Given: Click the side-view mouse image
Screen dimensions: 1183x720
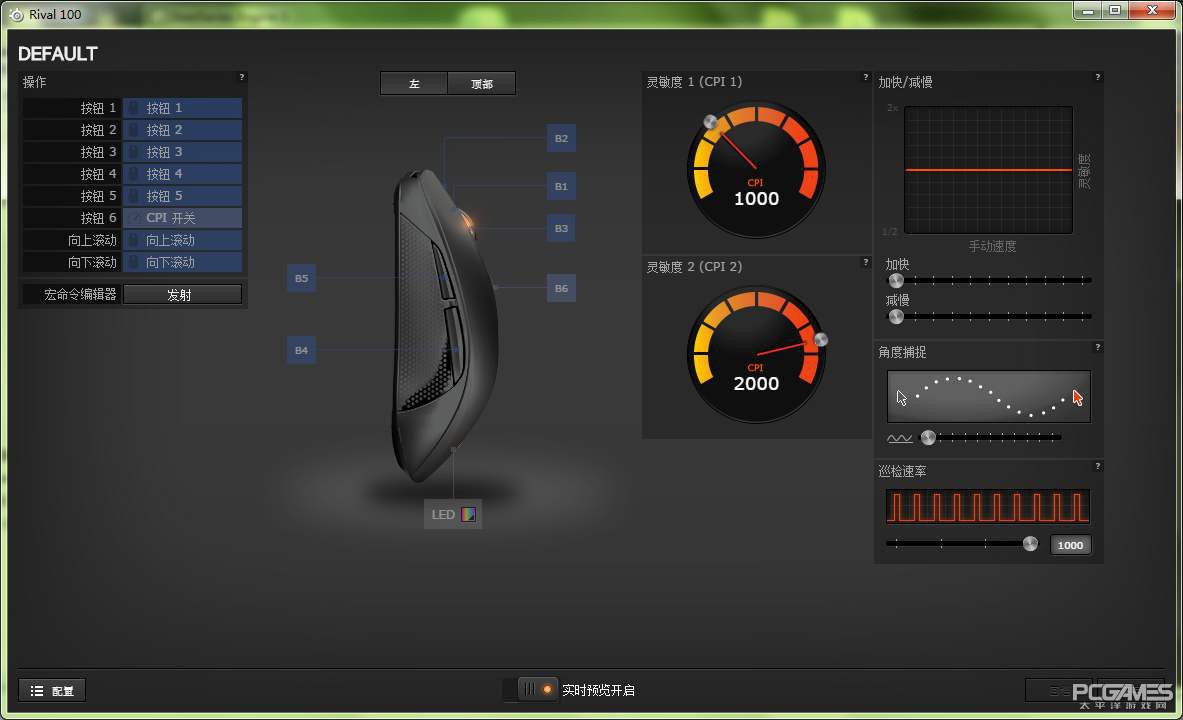Looking at the screenshot, I should (x=445, y=326).
